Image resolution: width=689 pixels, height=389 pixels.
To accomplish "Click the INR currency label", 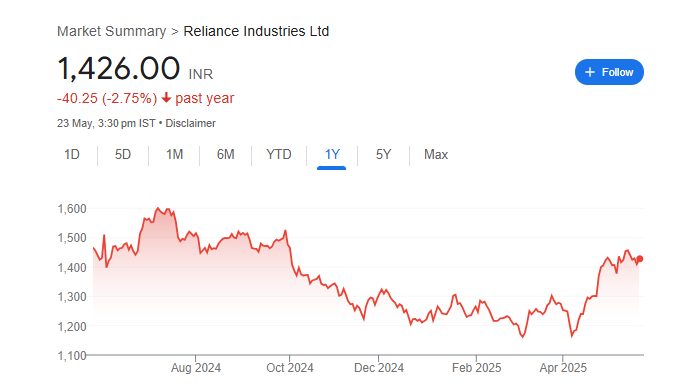I will [201, 74].
